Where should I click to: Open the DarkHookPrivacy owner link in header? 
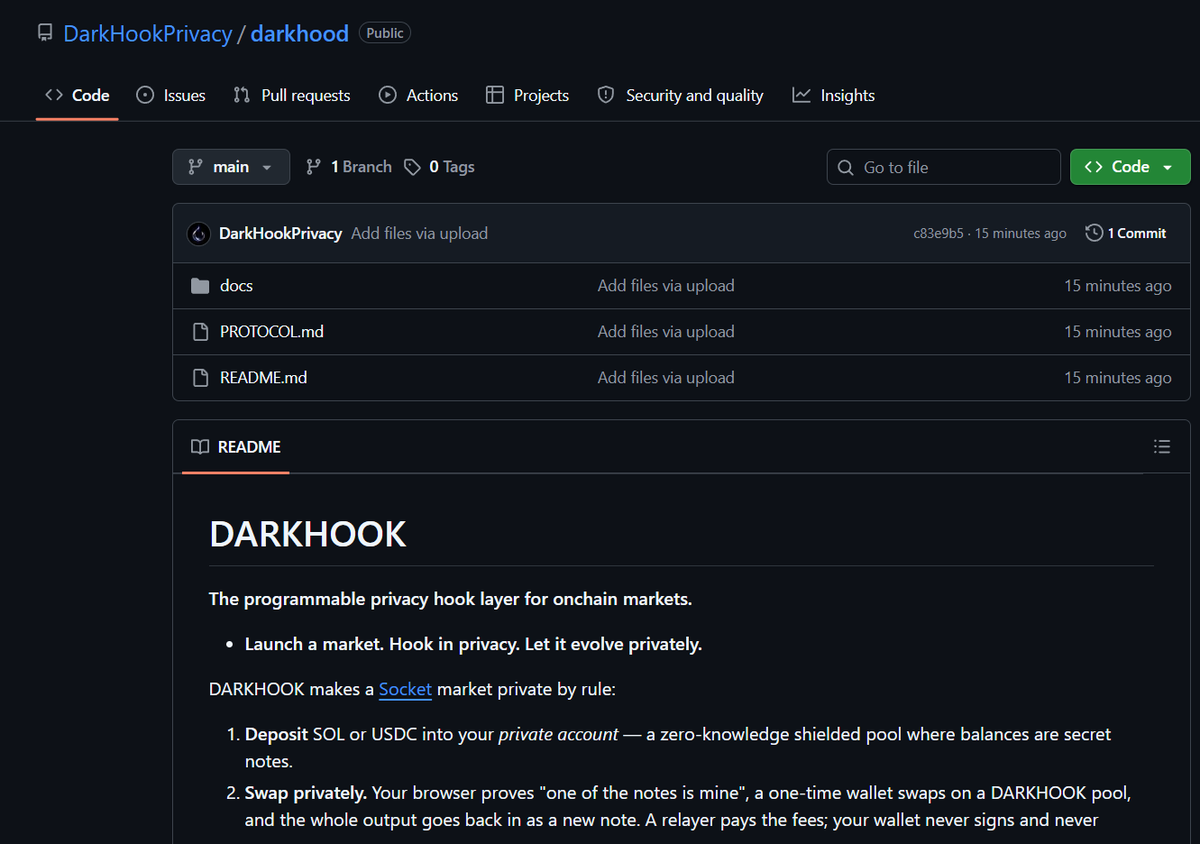[148, 33]
